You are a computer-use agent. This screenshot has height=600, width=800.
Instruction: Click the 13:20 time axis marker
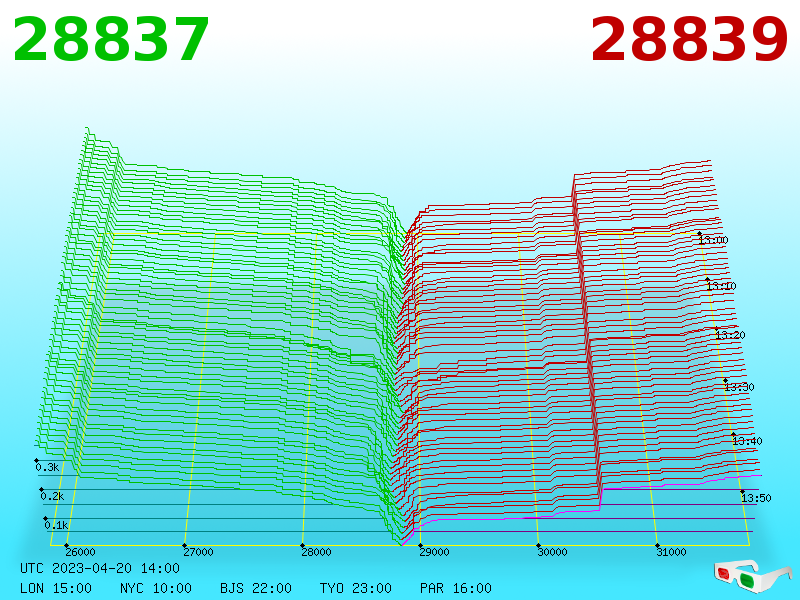[731, 335]
